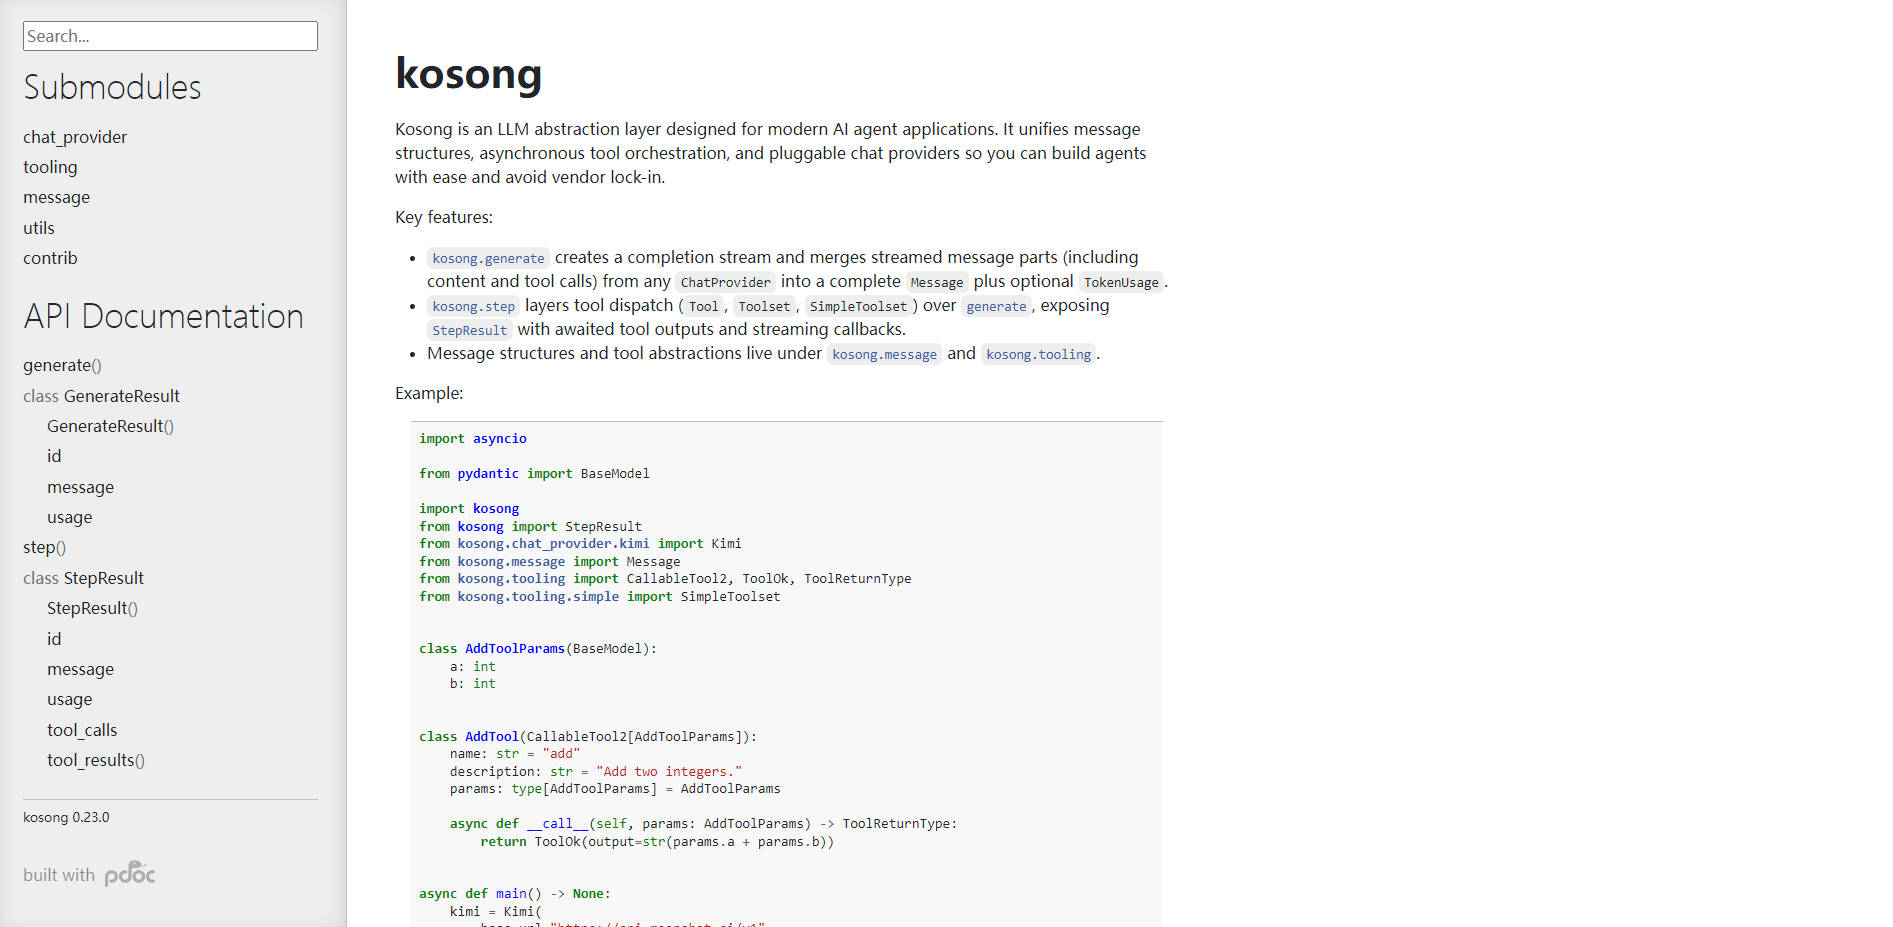1893x927 pixels.
Task: Click the kosong.generate inline code link
Action: [x=488, y=258]
